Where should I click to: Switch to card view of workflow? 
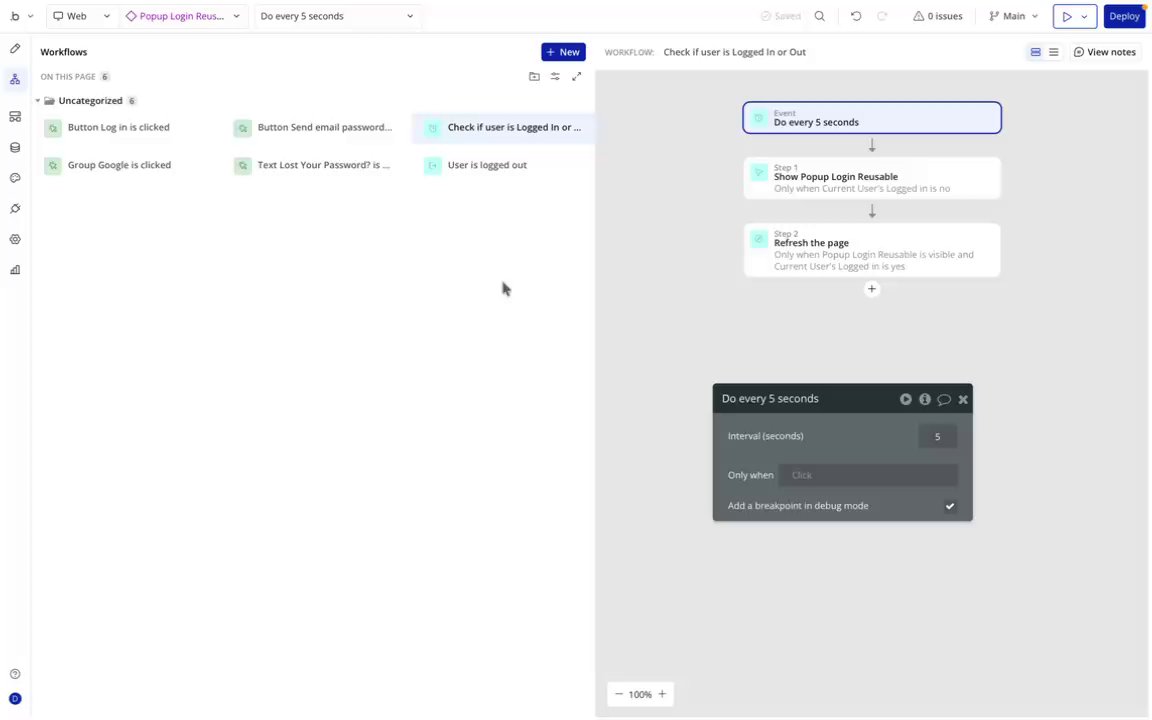click(1035, 52)
